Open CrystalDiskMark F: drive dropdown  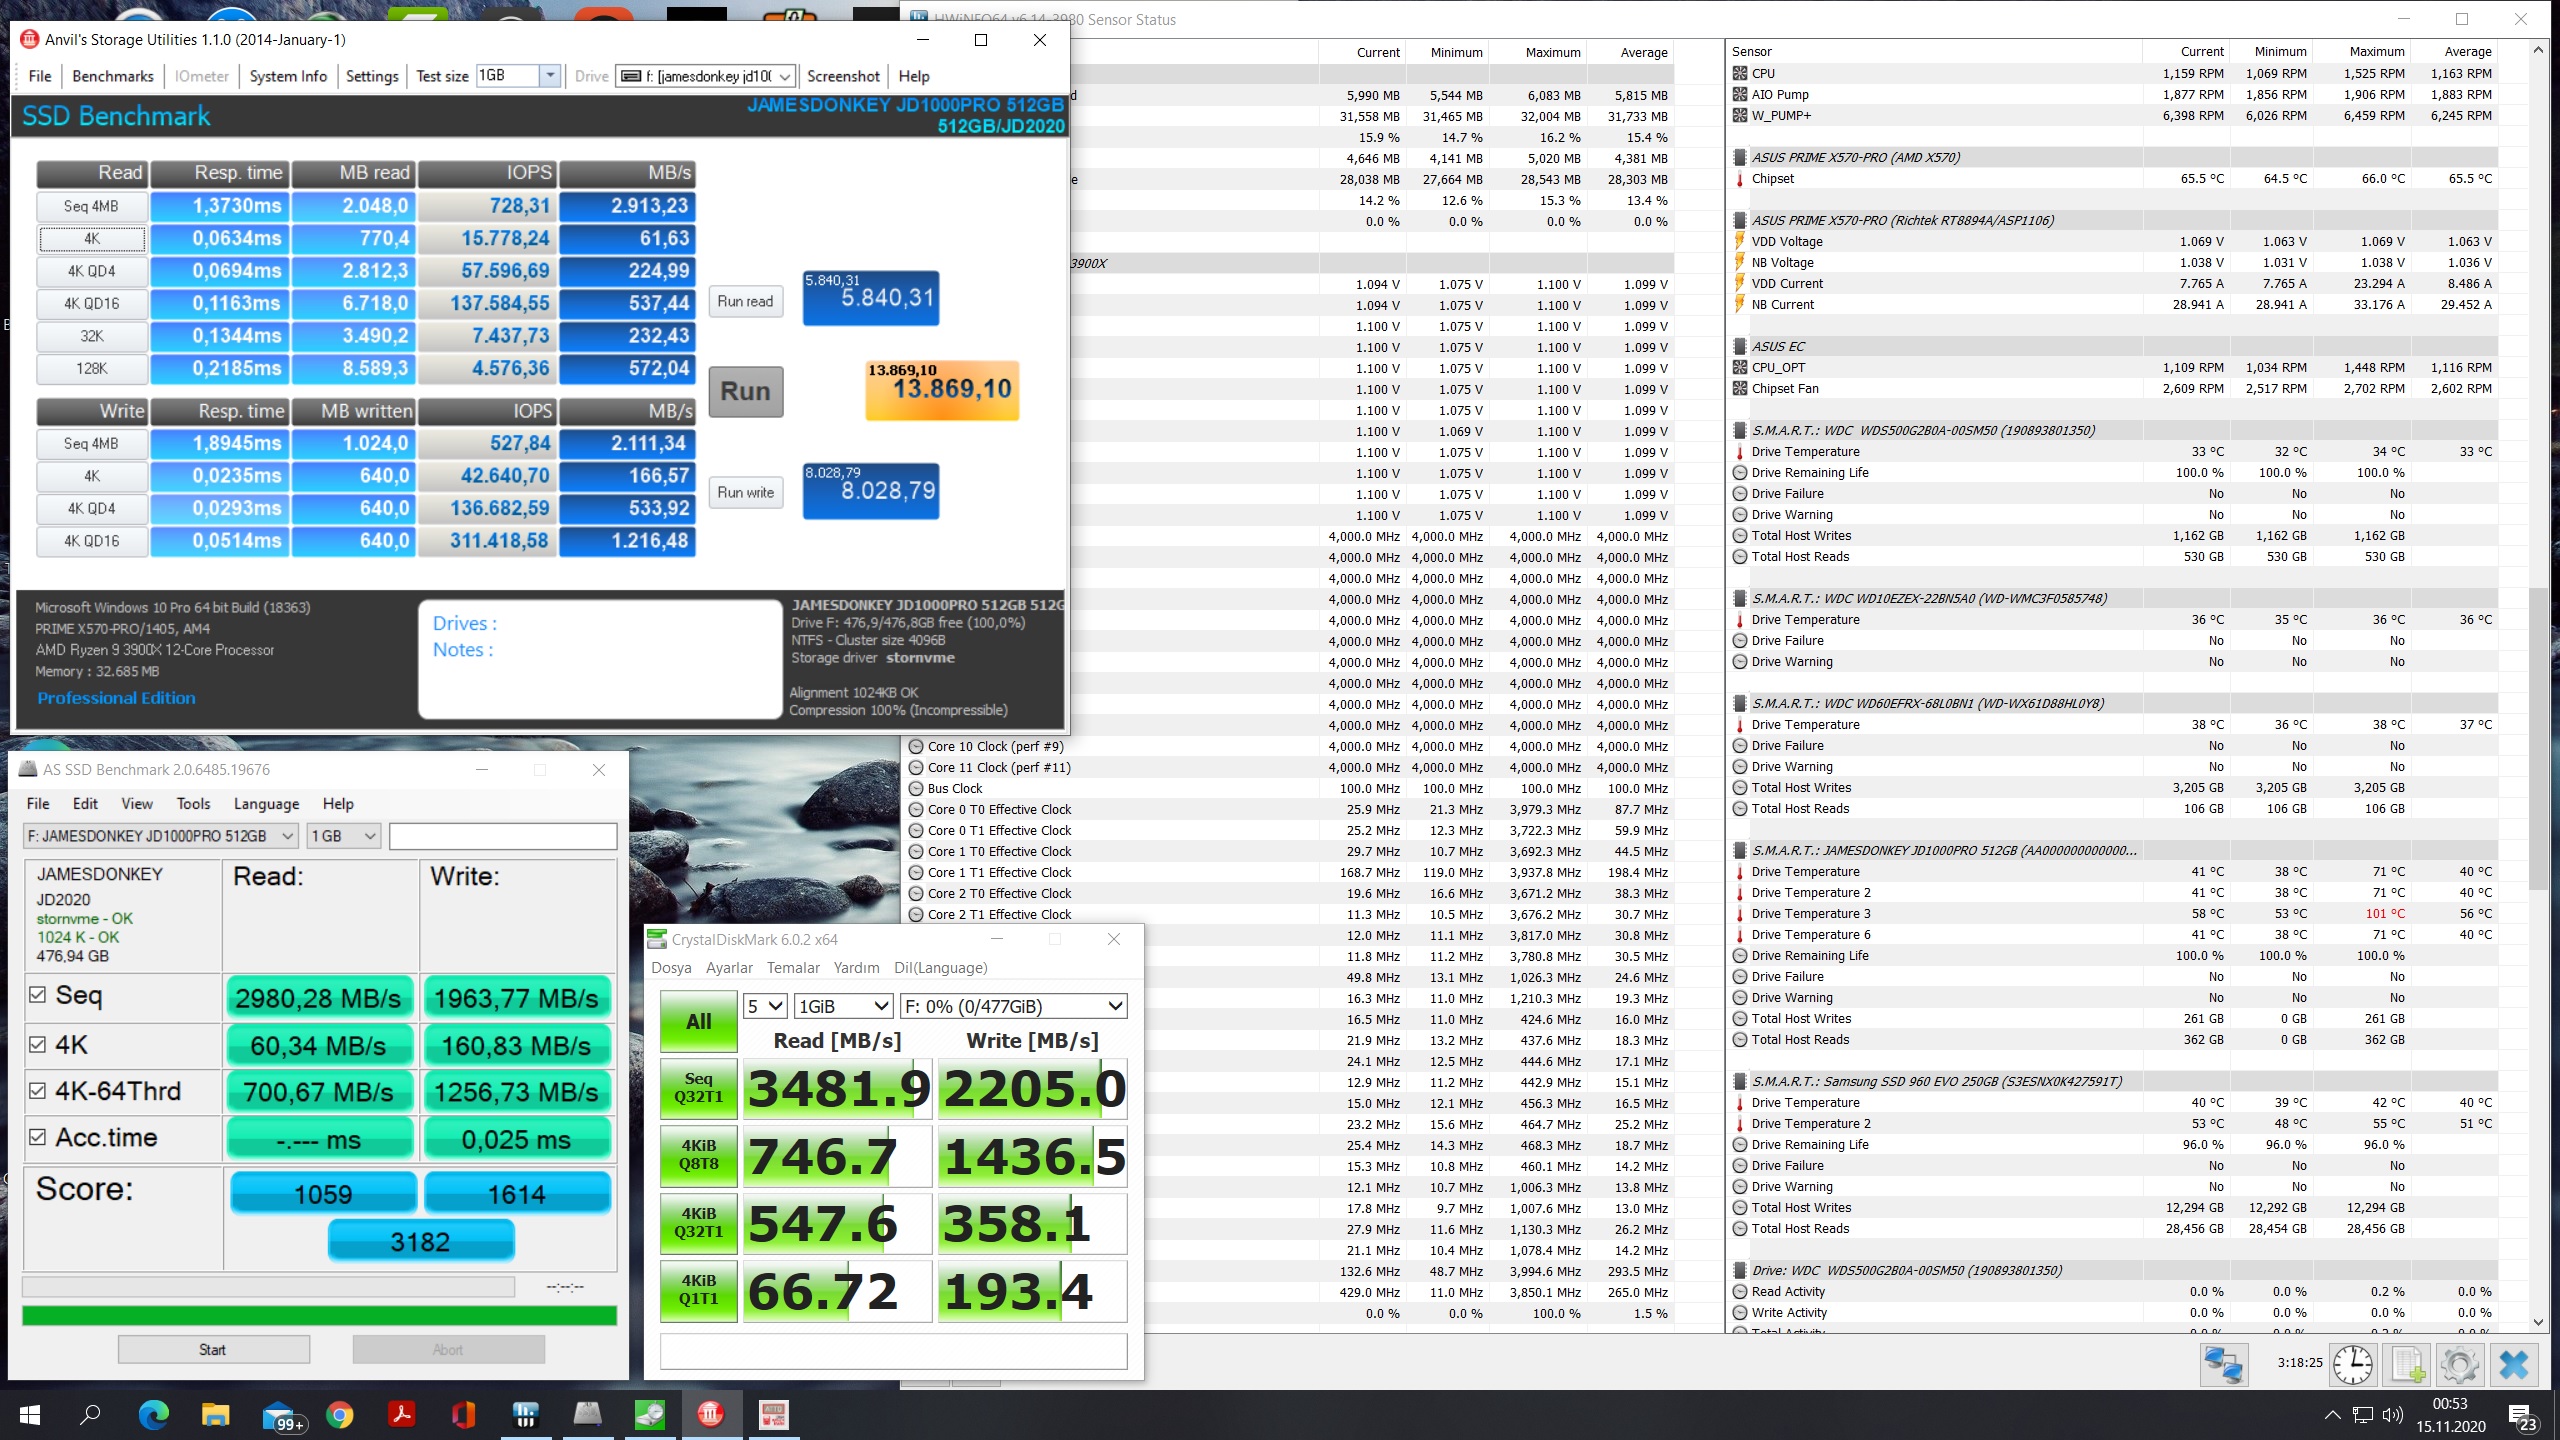(x=1014, y=1006)
